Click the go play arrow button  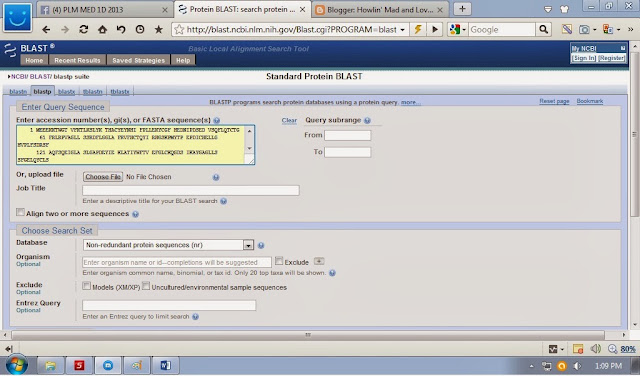tap(435, 29)
